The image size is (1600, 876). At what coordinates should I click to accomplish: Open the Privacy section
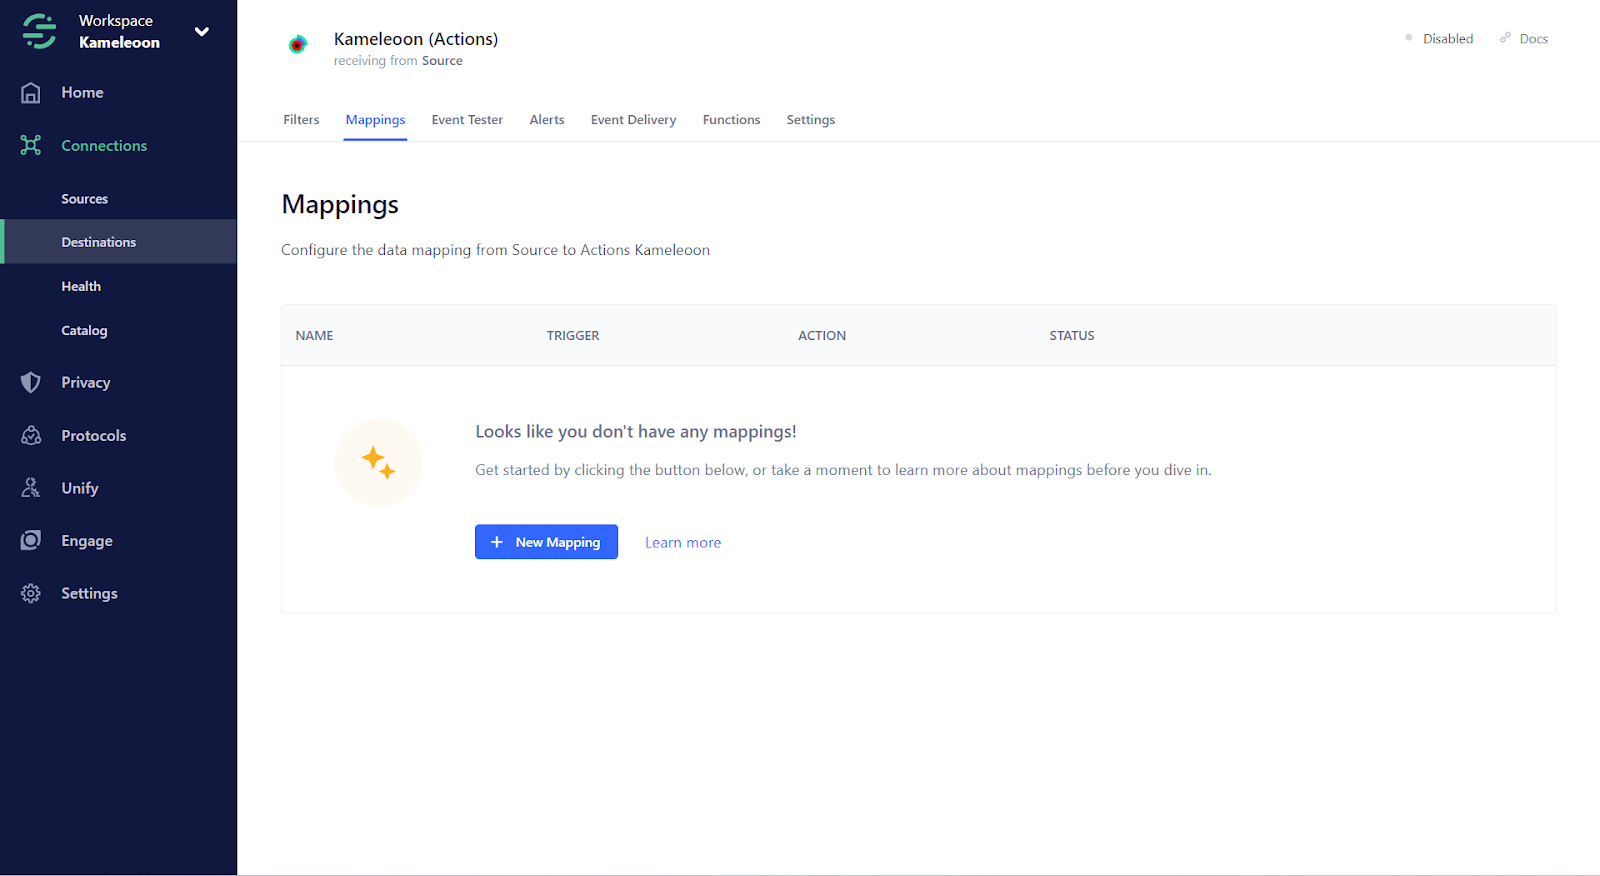point(85,382)
